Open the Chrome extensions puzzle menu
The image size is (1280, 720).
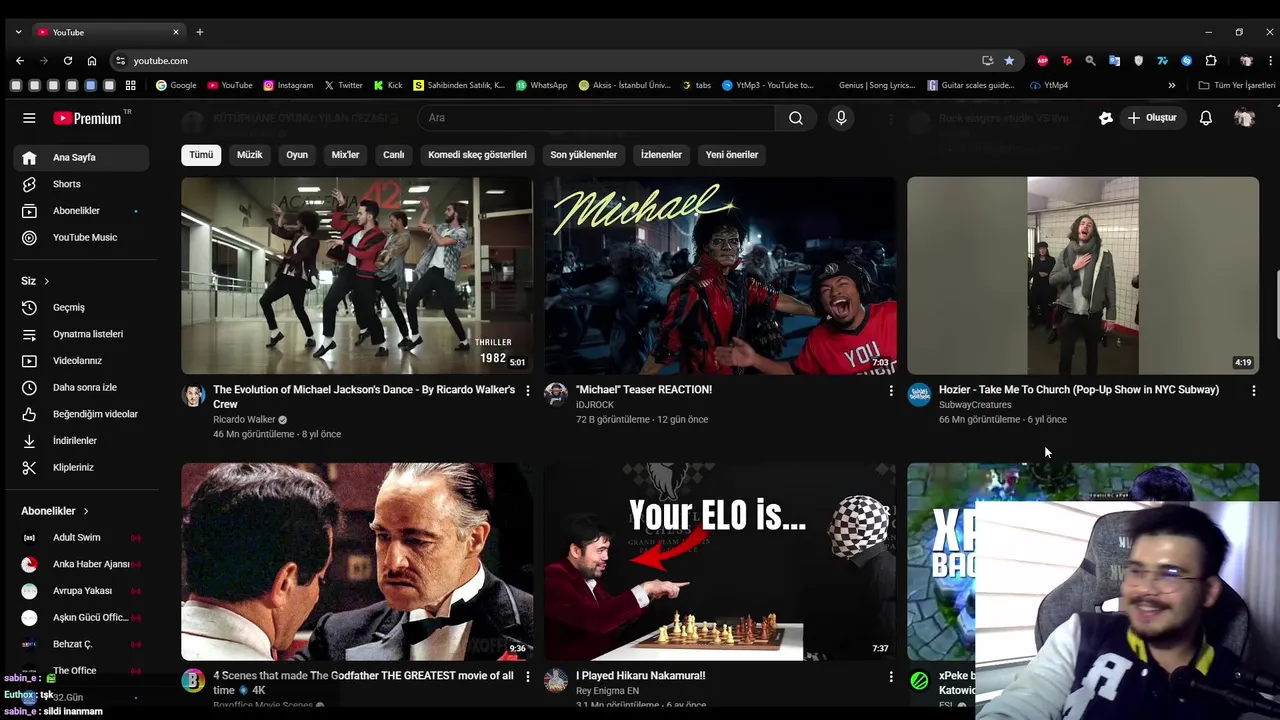click(1211, 61)
